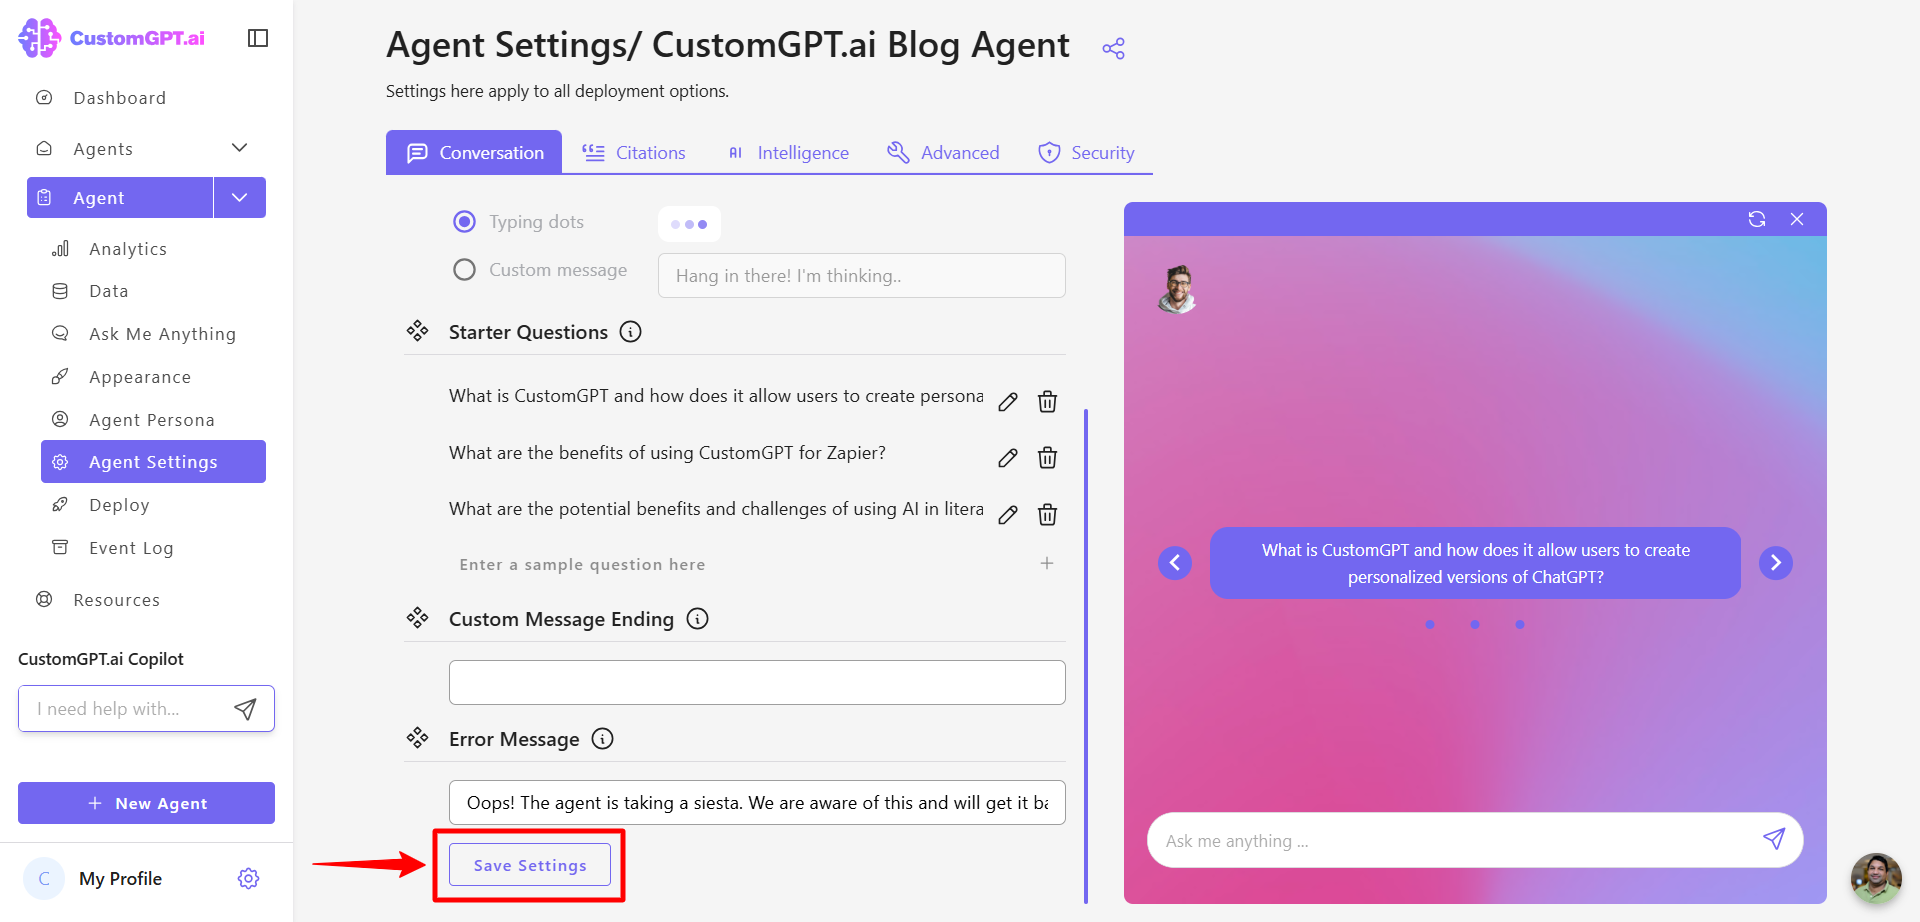Refresh the chat preview
This screenshot has width=1920, height=922.
pos(1757,219)
